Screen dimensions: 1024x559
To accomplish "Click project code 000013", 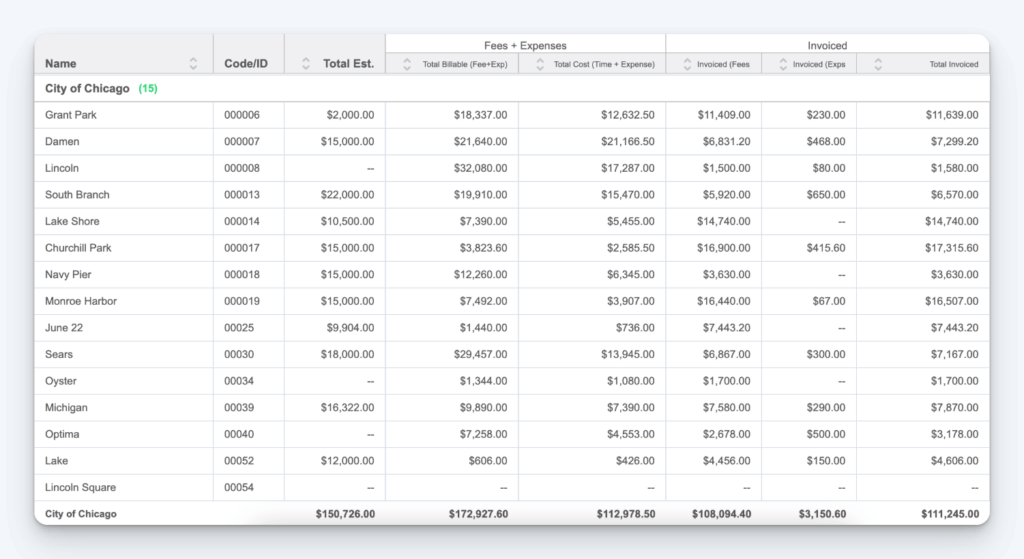I will point(242,195).
